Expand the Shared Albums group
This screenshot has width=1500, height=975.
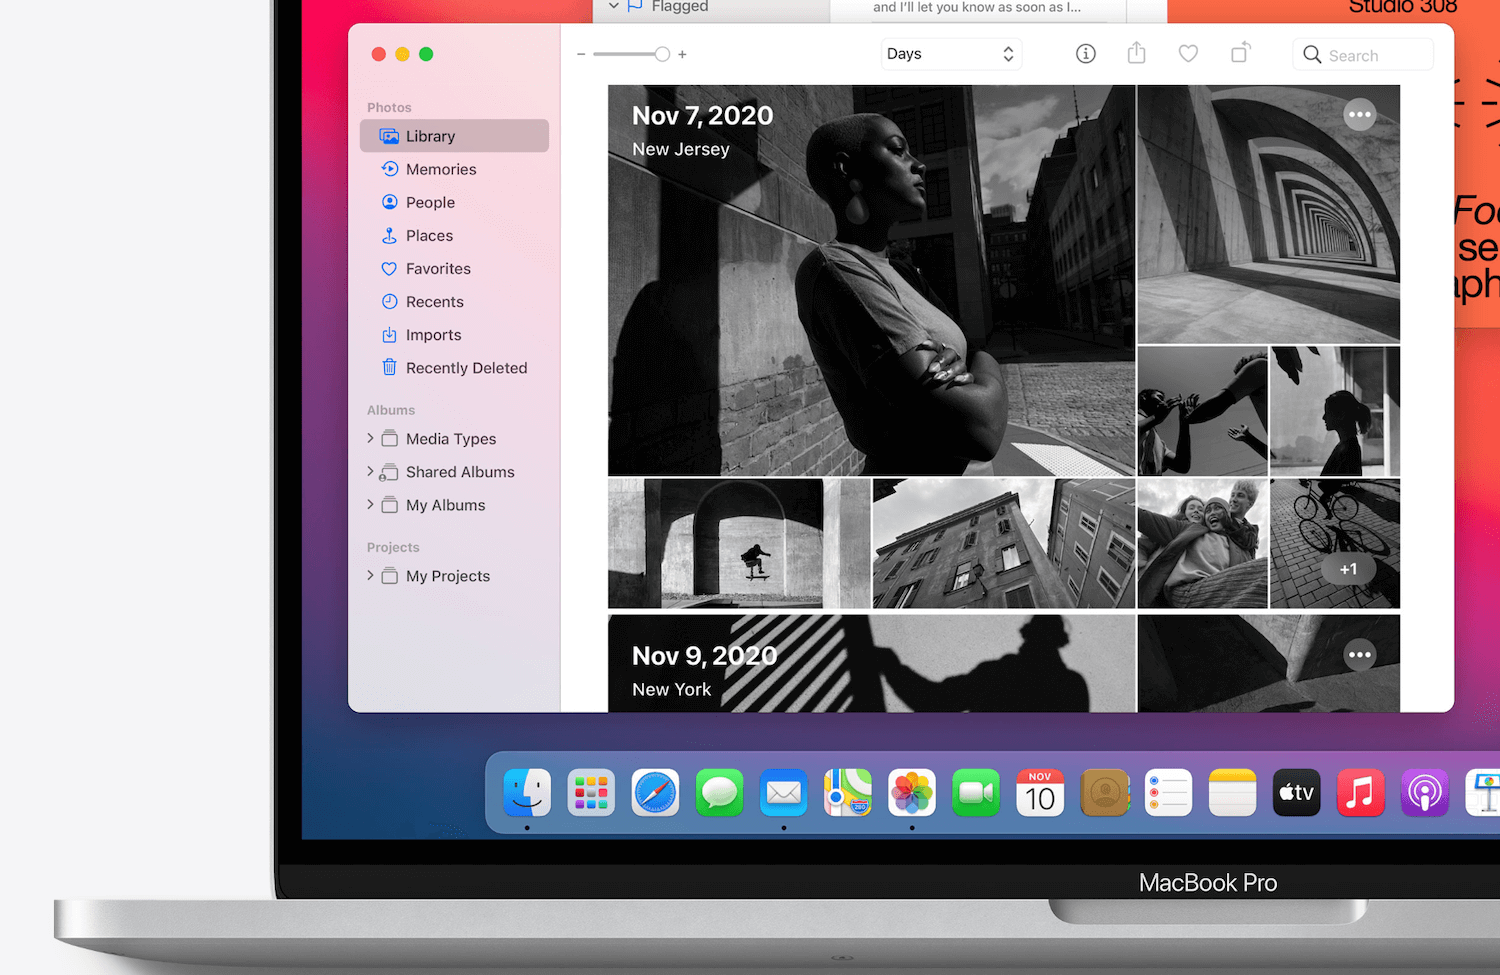point(370,472)
